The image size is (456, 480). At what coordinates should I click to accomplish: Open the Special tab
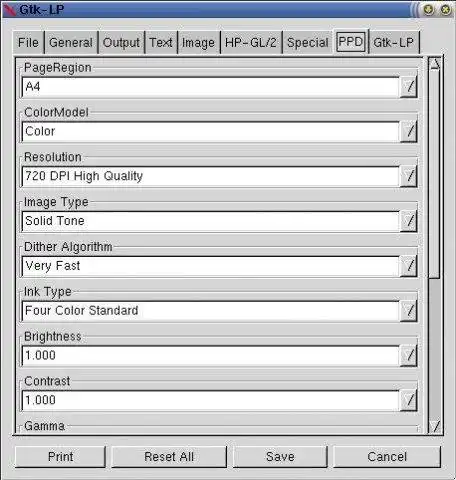(x=308, y=43)
